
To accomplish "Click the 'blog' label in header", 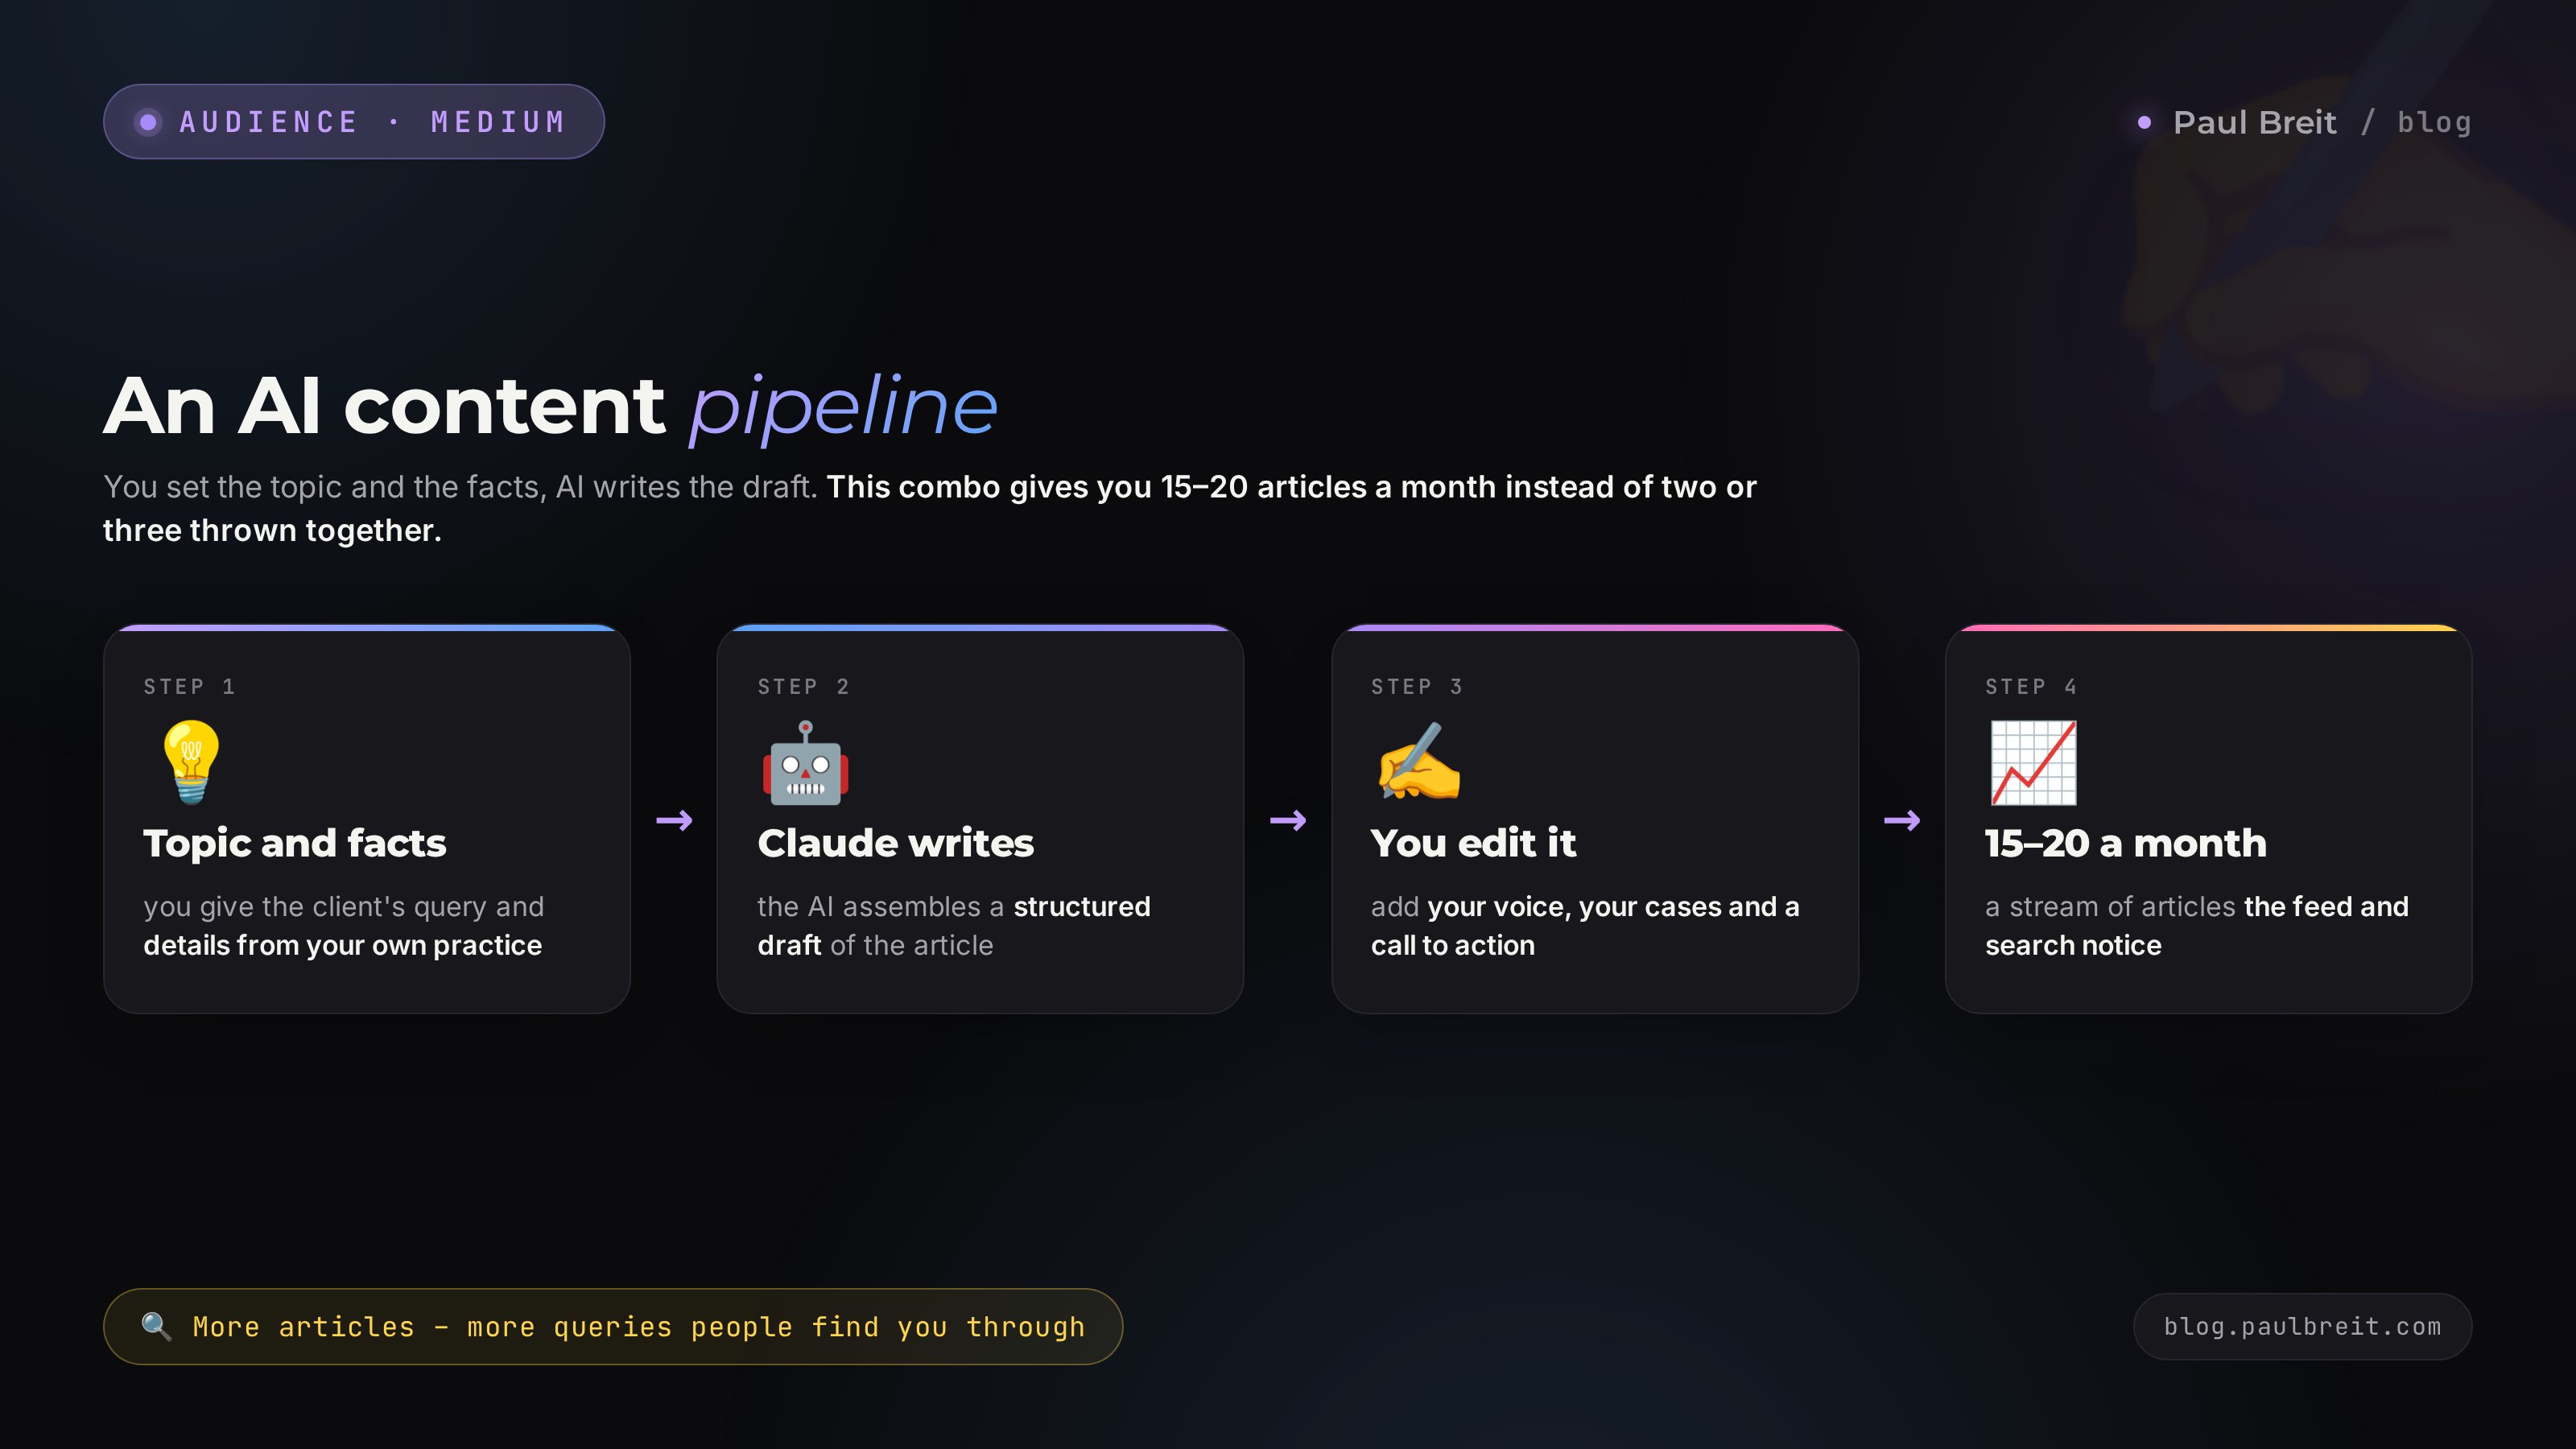I will coord(2434,122).
